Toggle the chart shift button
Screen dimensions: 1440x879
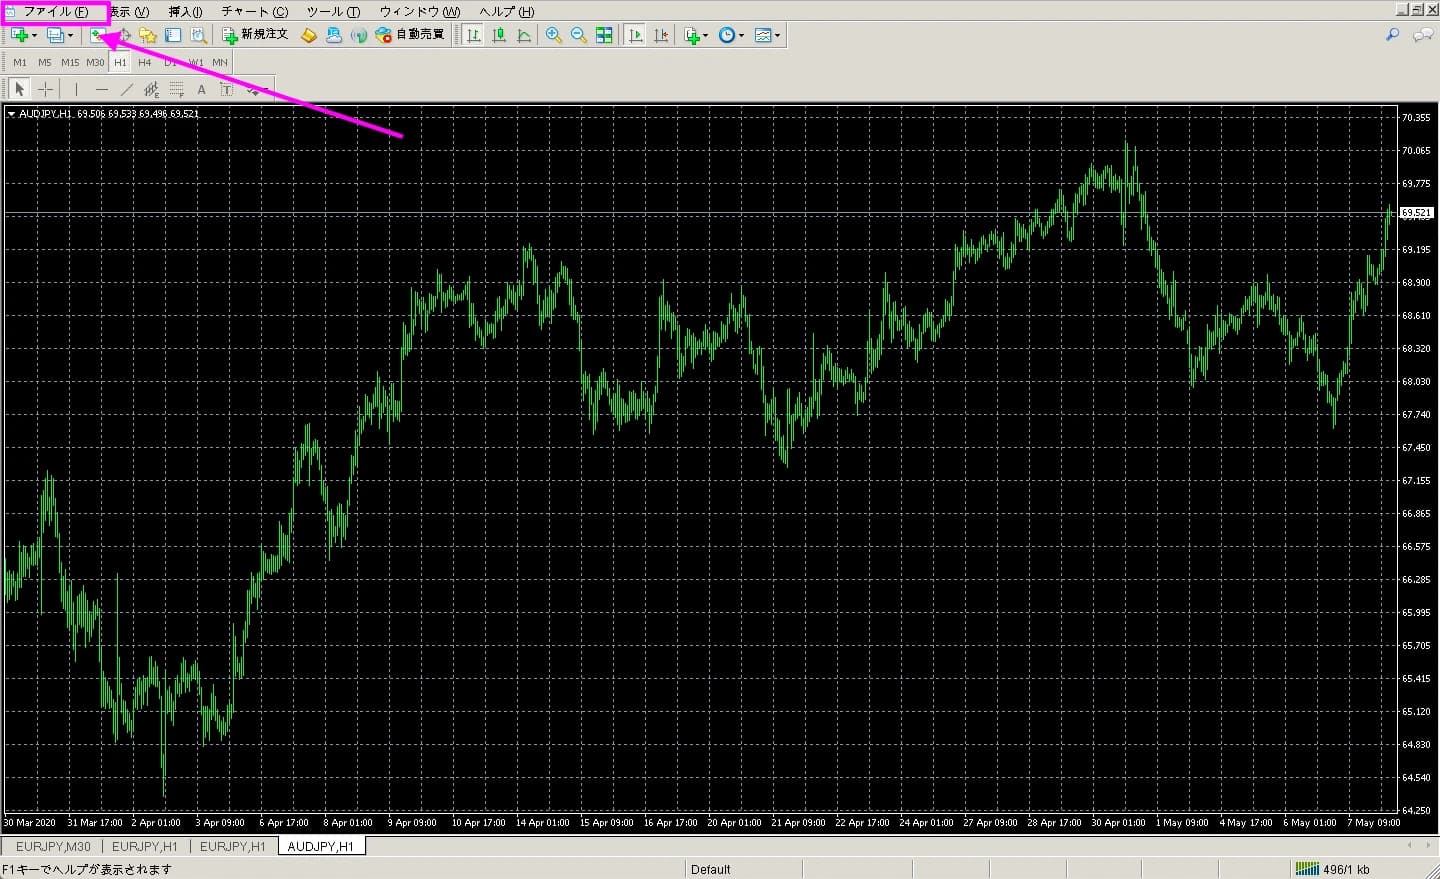(660, 35)
